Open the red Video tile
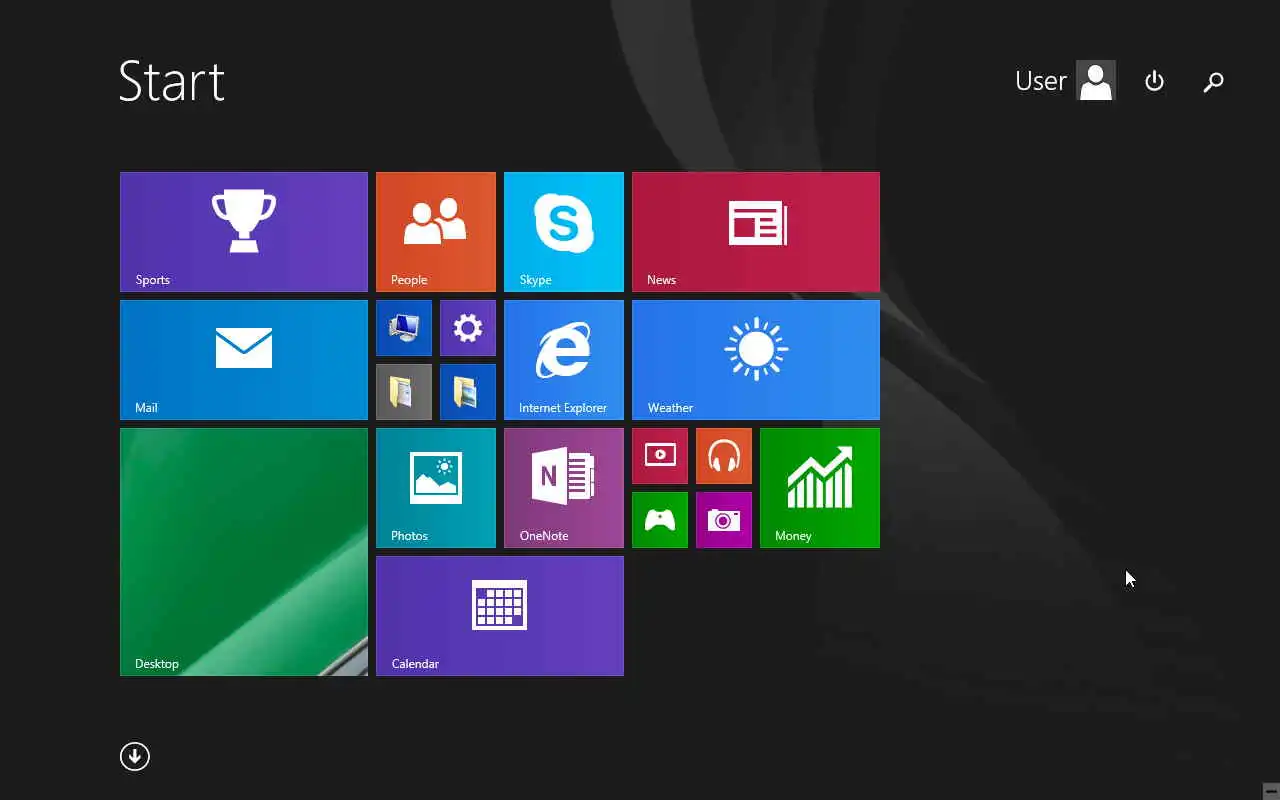 pos(660,456)
